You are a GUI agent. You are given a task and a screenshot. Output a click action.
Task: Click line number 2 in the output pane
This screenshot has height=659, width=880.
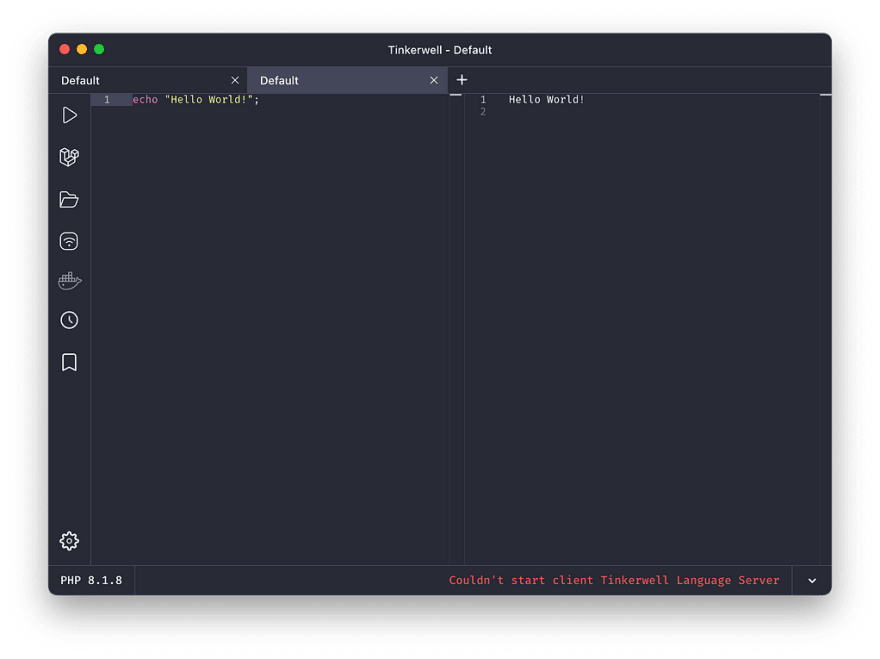(x=483, y=112)
